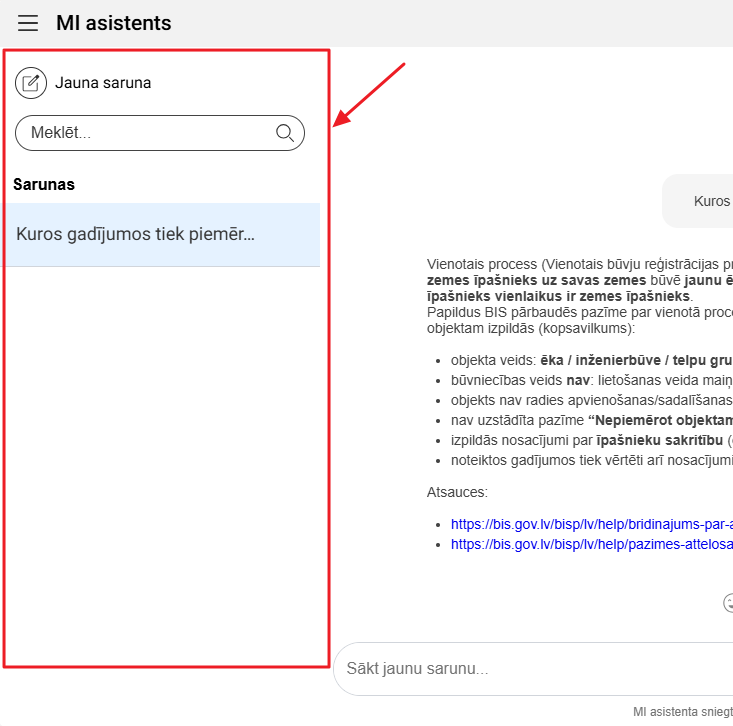The width and height of the screenshot is (733, 726).
Task: Open the hamburger navigation menu
Action: click(x=28, y=23)
